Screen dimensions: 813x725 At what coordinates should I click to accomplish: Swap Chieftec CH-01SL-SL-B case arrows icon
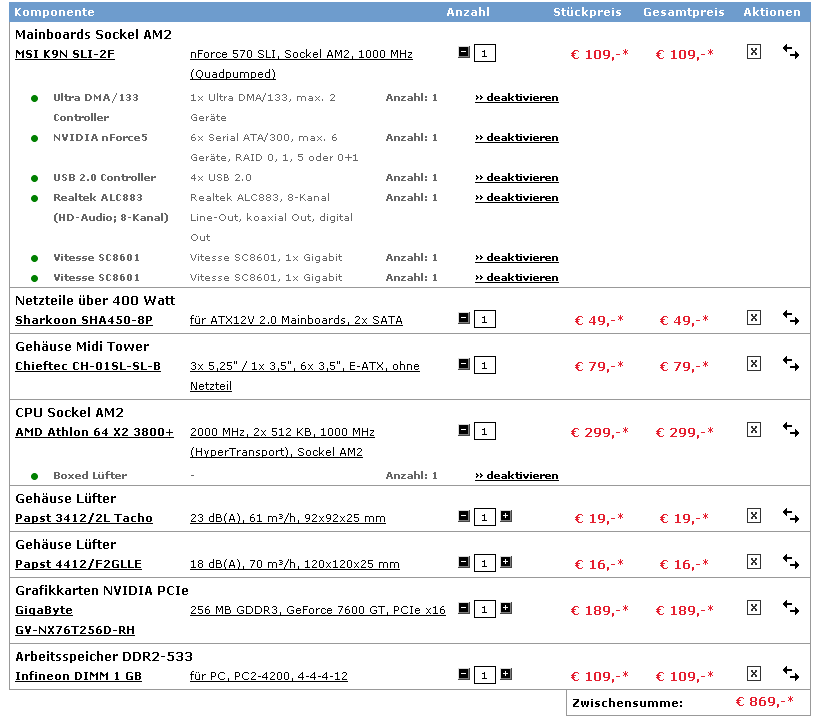coord(791,364)
